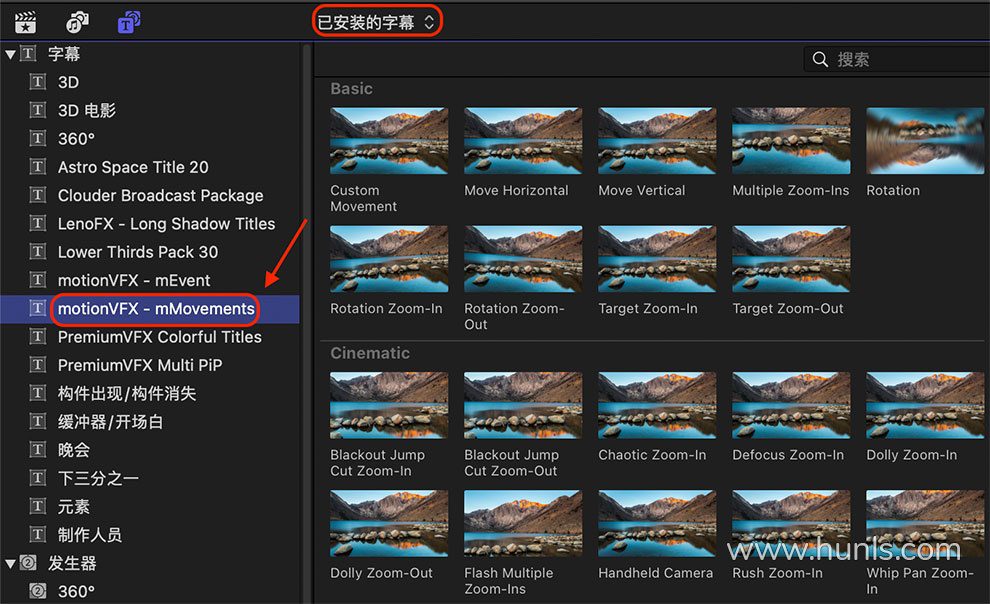Click the generator icon beside 发生器
Image resolution: width=990 pixels, height=604 pixels.
pyautogui.click(x=28, y=562)
